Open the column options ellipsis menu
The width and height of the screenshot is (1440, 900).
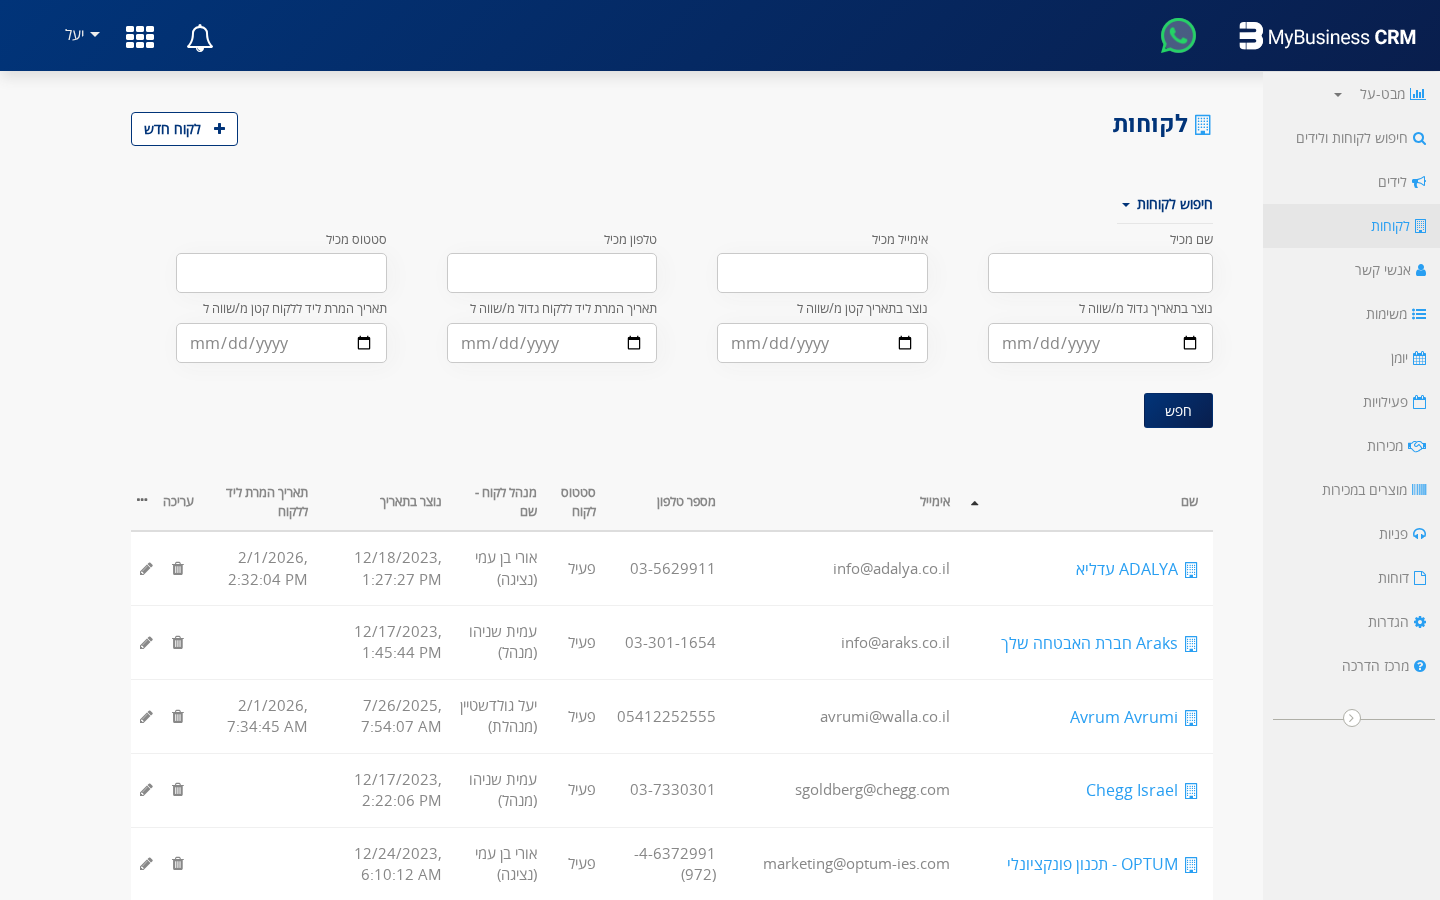click(141, 500)
